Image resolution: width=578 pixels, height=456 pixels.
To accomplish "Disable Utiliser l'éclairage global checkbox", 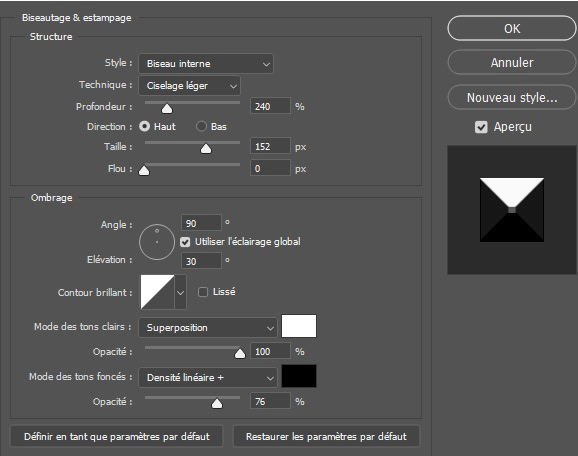I will click(x=185, y=242).
